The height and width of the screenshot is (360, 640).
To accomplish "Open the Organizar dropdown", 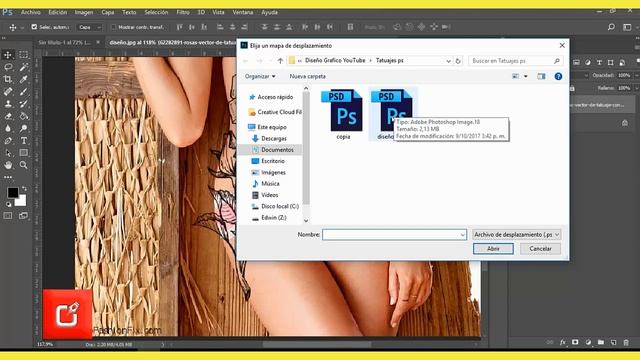I will coord(260,76).
